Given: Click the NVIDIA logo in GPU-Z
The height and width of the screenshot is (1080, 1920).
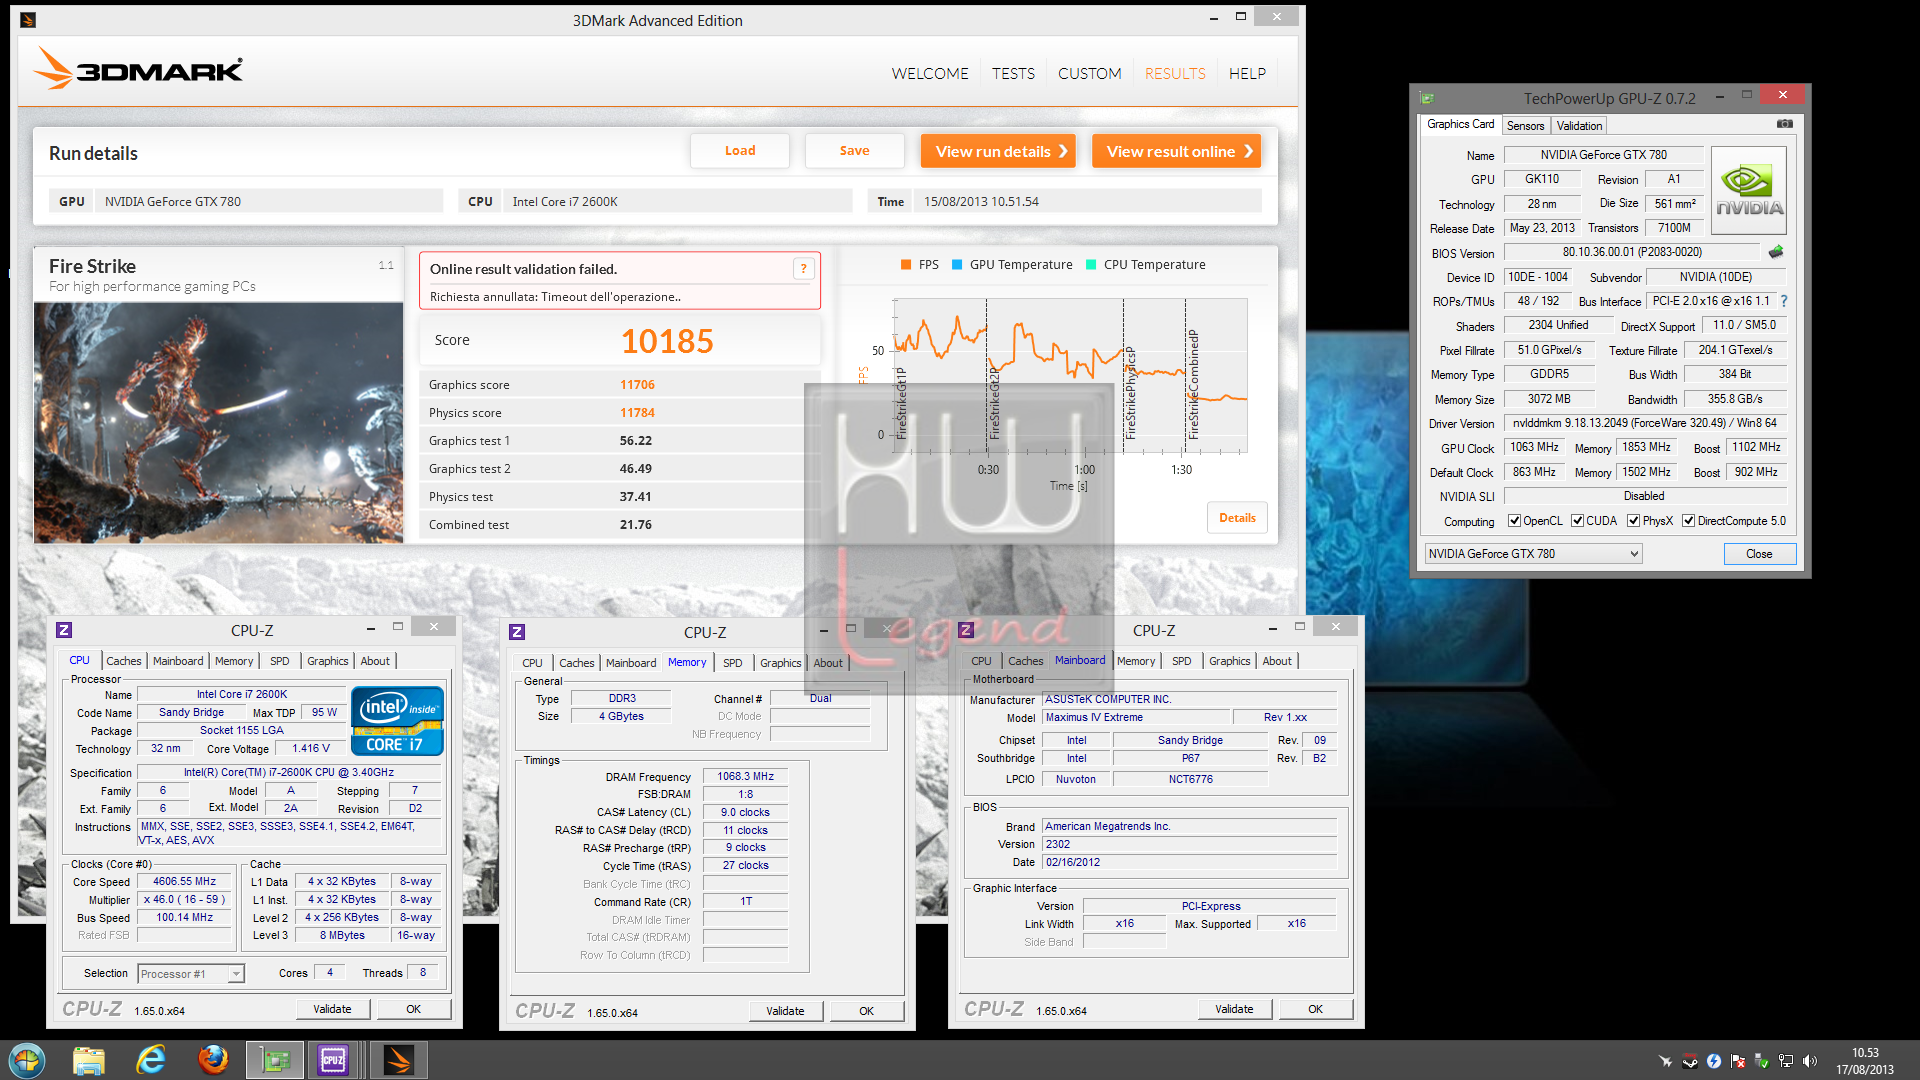Looking at the screenshot, I should [x=1749, y=190].
